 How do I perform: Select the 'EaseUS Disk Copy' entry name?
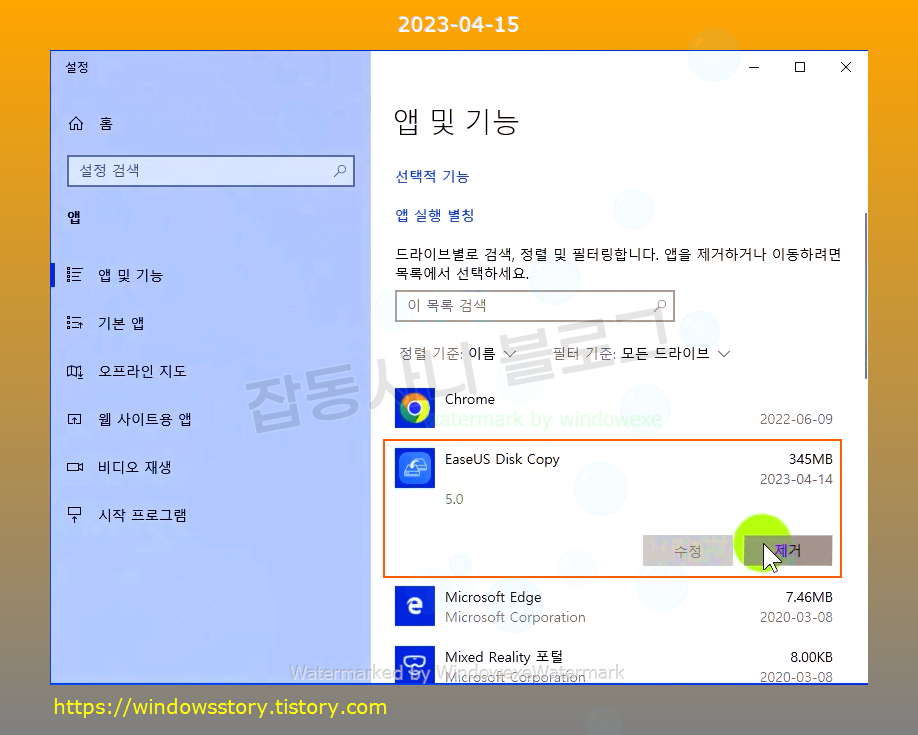502,460
